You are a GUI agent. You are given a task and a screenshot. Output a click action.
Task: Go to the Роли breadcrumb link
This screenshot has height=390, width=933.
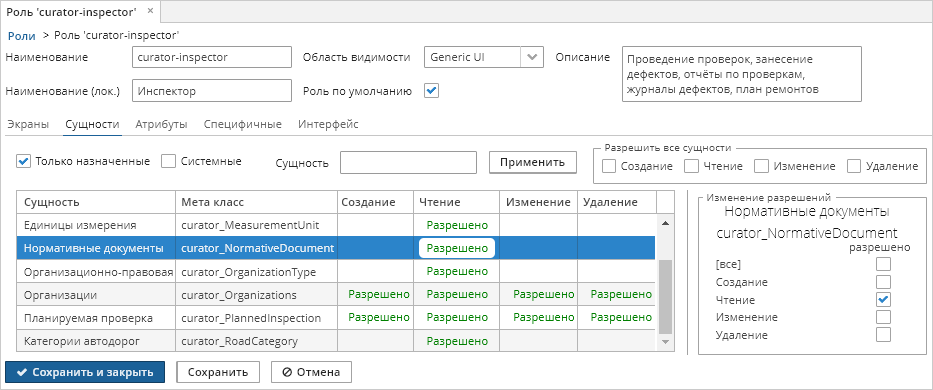21,36
